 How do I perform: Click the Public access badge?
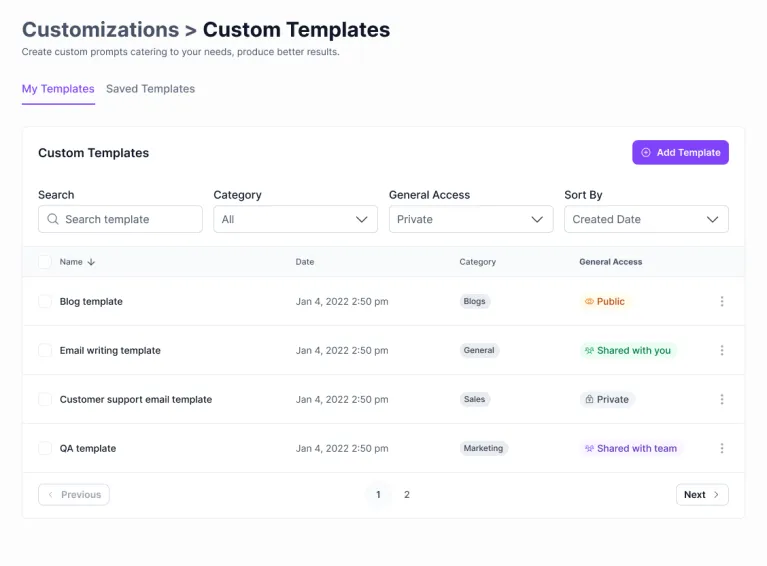(605, 301)
